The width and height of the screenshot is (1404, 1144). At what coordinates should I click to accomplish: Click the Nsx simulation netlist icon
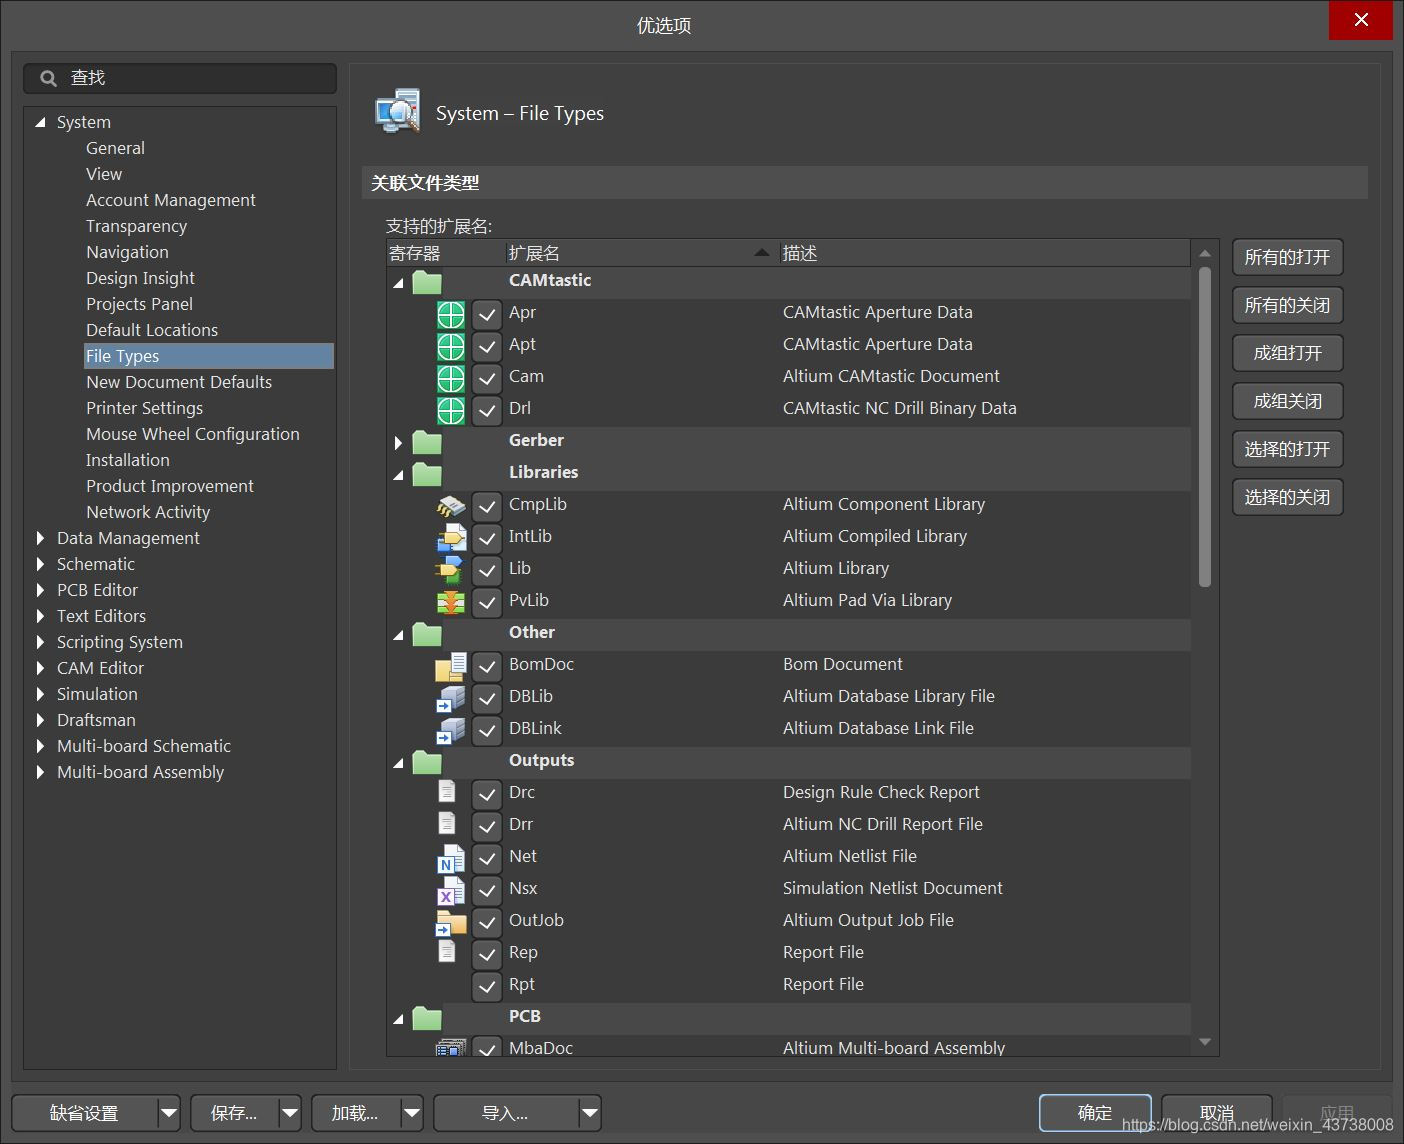tap(451, 890)
